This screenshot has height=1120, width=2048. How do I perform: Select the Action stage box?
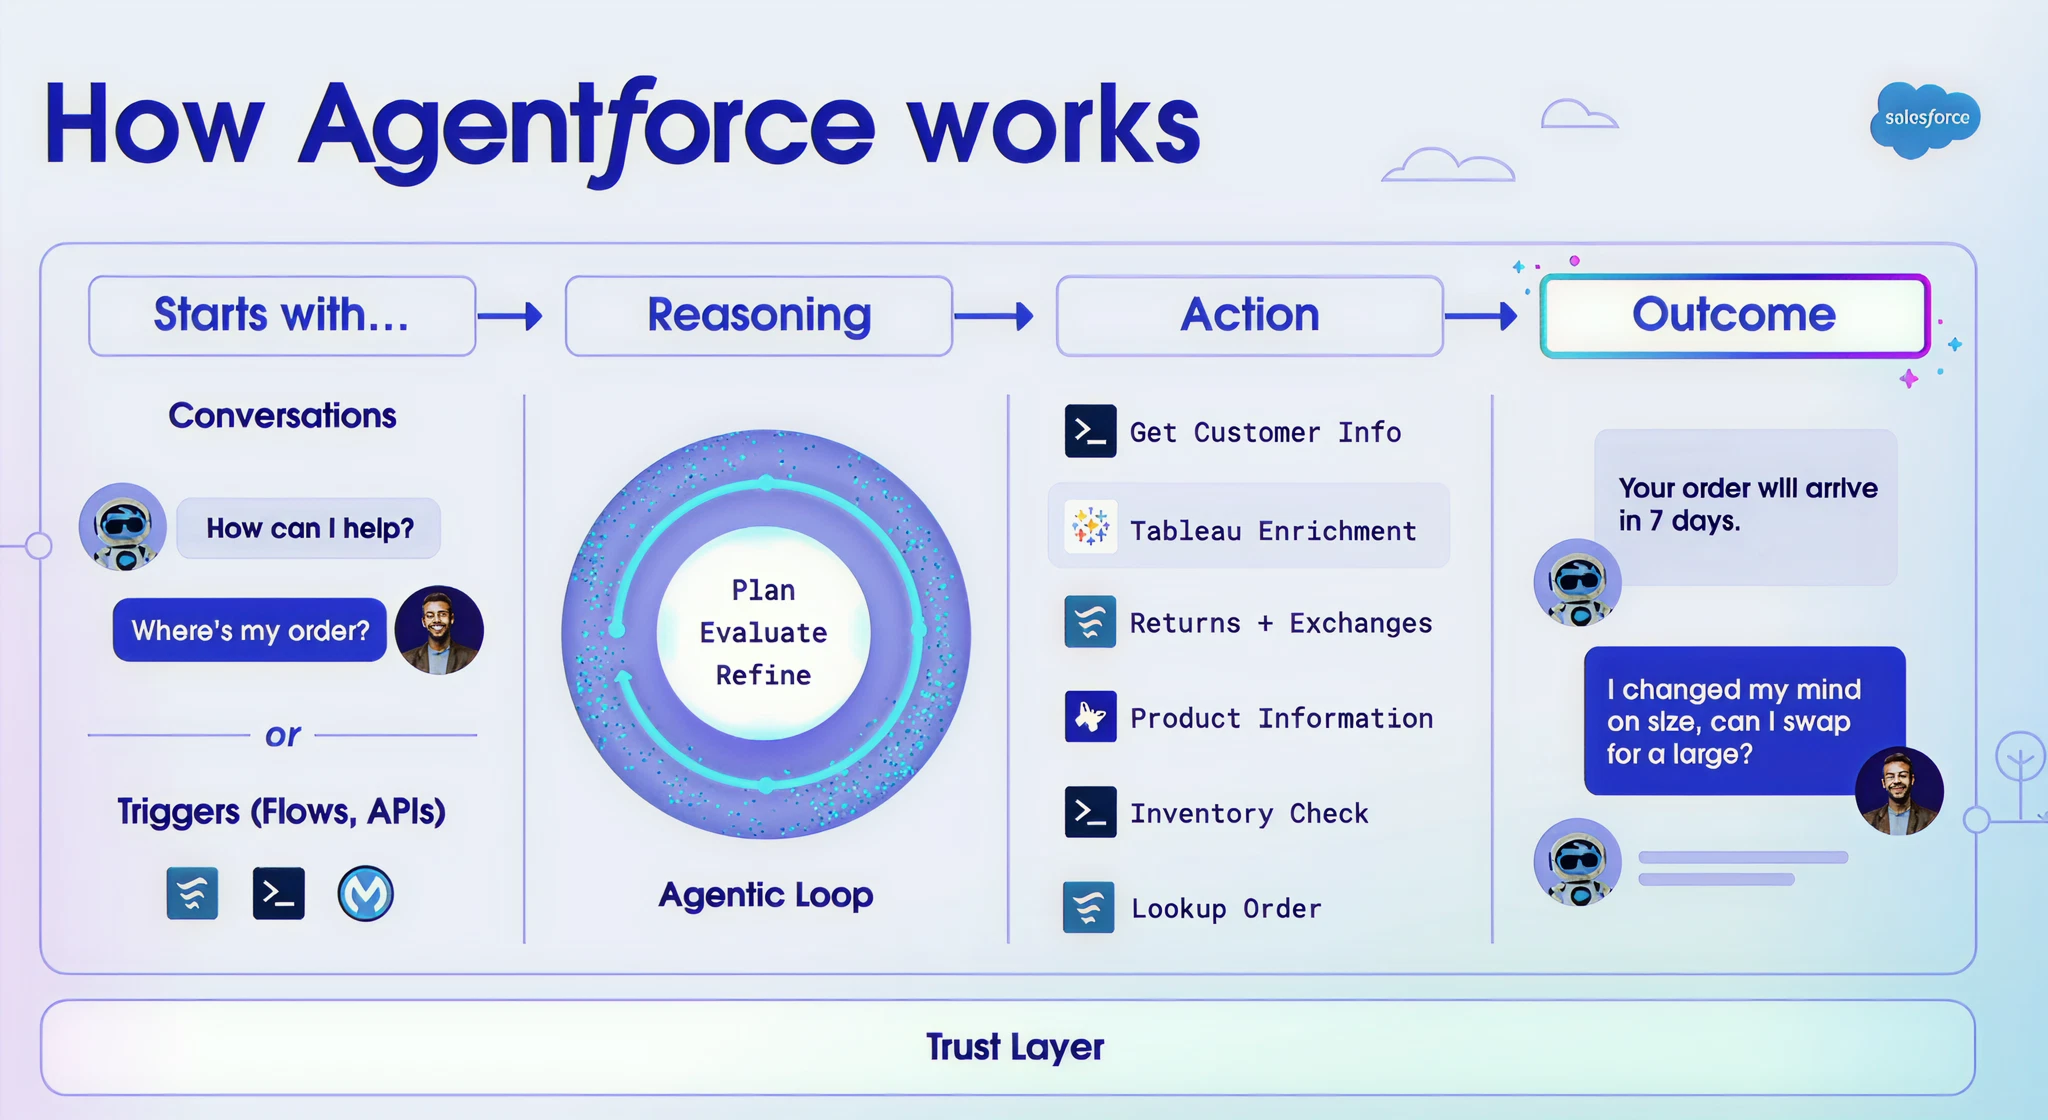1249,316
